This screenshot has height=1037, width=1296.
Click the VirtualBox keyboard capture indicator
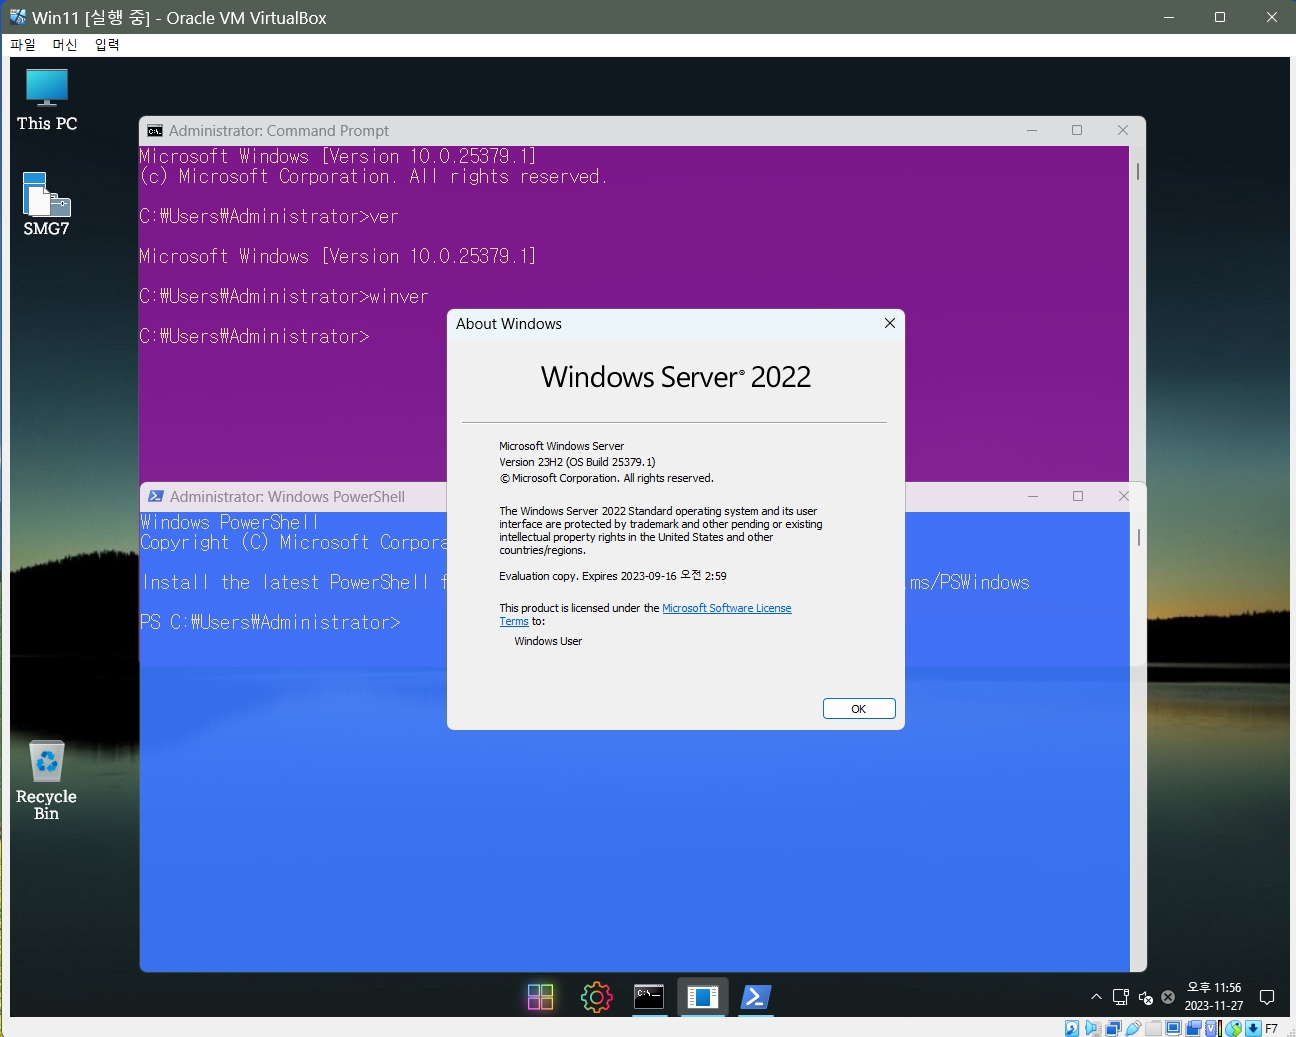[1253, 1028]
